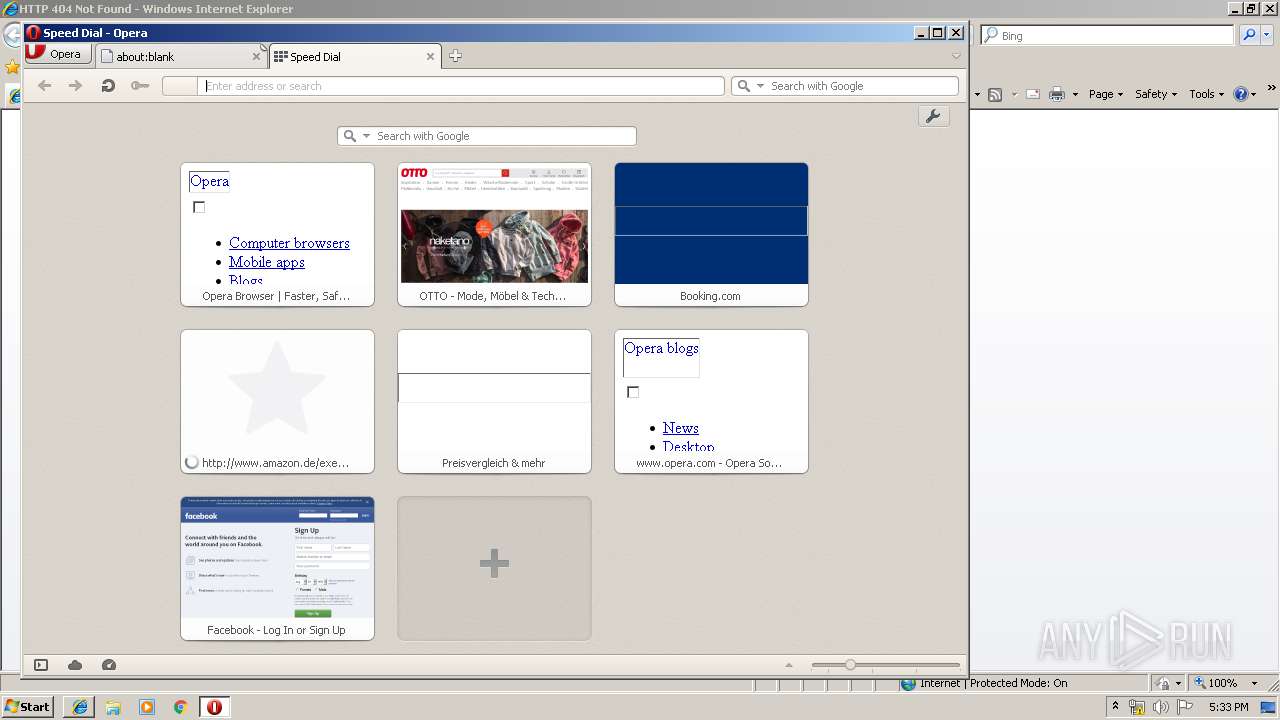This screenshot has width=1280, height=720.
Task: Open amazon.de speed dial tile
Action: coord(277,401)
